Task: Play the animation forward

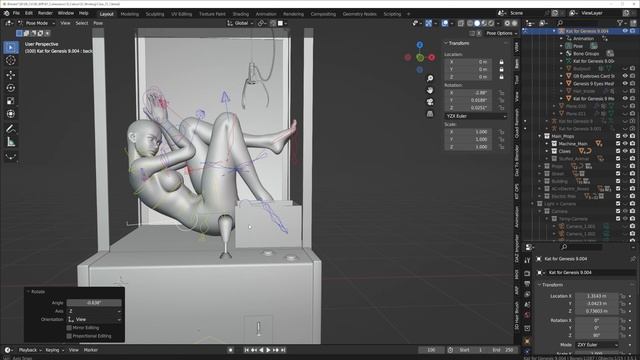Action: pyautogui.click(x=268, y=350)
